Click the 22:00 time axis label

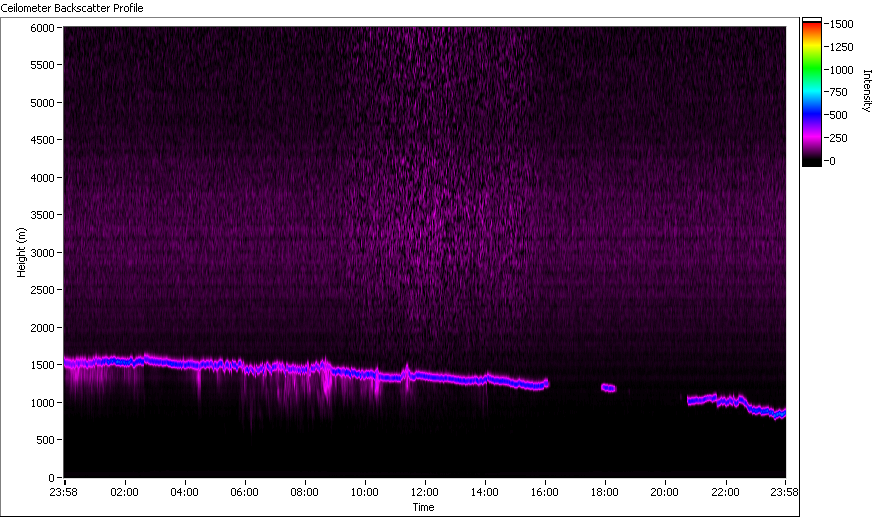(725, 492)
